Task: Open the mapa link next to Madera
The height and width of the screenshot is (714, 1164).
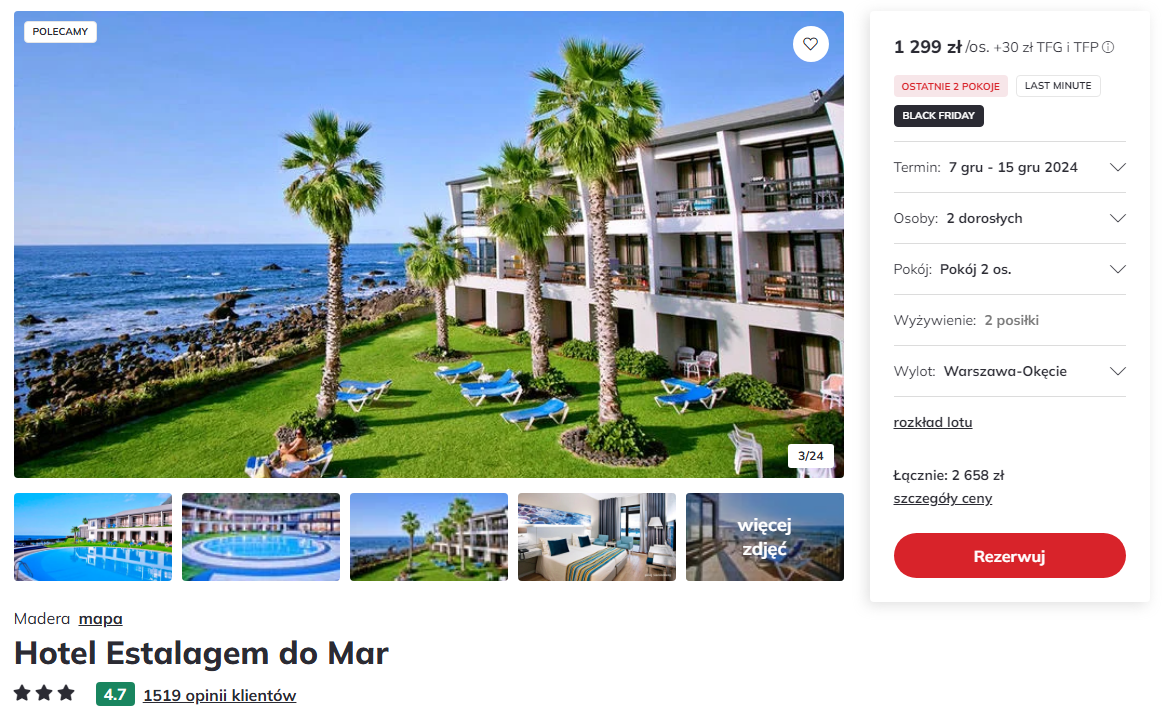Action: point(100,618)
